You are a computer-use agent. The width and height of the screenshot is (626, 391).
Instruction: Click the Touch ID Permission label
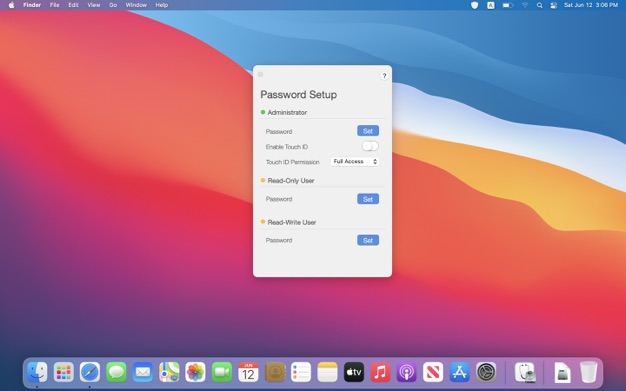[x=293, y=162]
